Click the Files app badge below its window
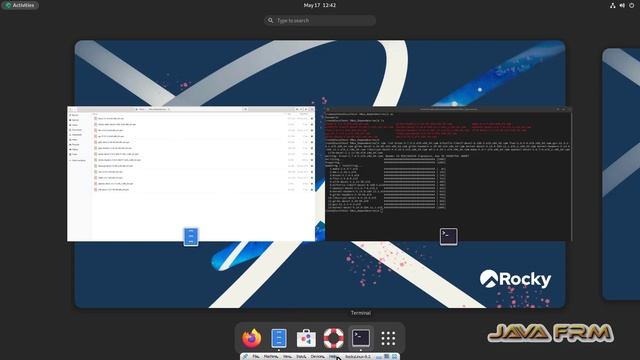Image resolution: width=640 pixels, height=360 pixels. click(x=191, y=237)
